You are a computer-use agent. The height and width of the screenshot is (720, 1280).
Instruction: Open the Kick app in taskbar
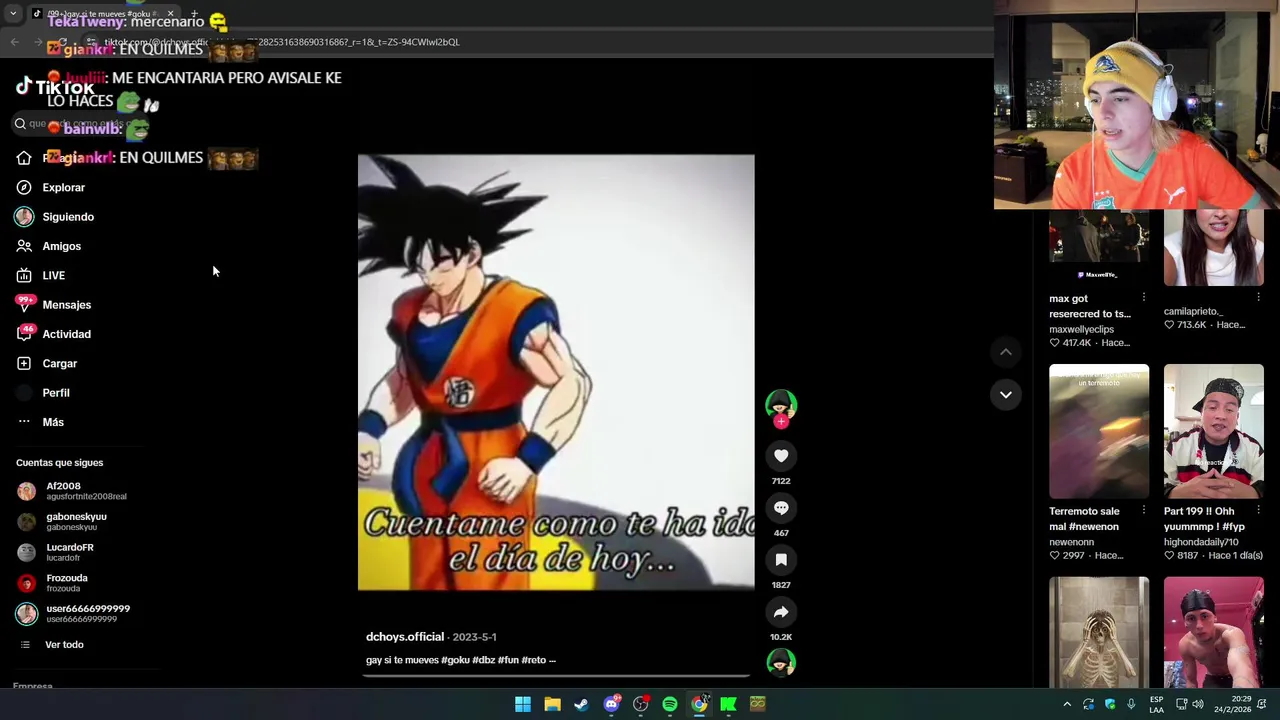click(x=728, y=704)
